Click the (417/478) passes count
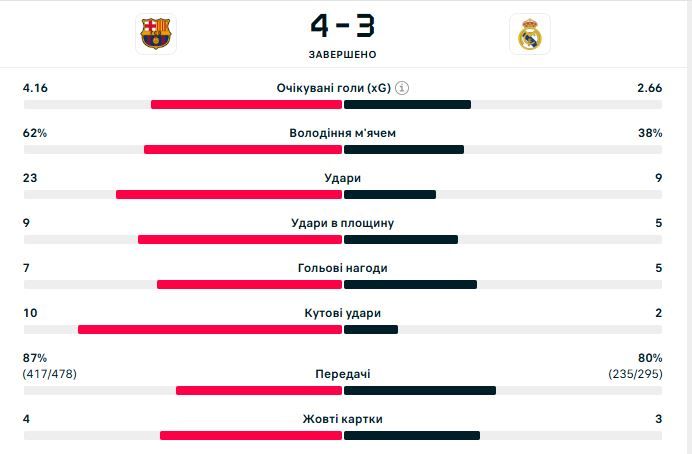692x454 pixels. [50, 374]
